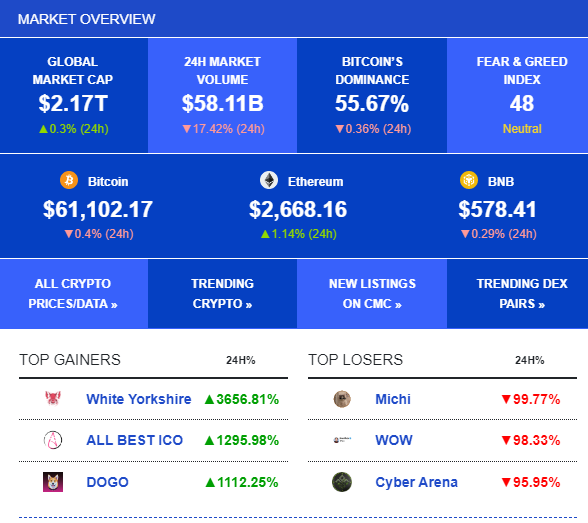Click the Neutral sentiment label
The width and height of the screenshot is (588, 523).
click(522, 129)
